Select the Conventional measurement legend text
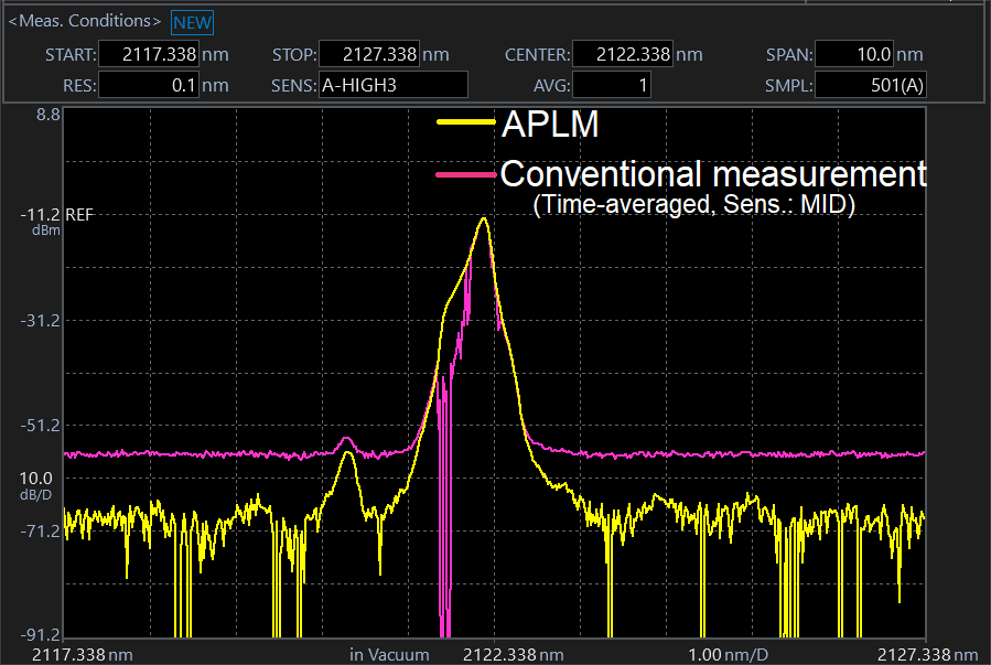The image size is (991, 665). (712, 174)
